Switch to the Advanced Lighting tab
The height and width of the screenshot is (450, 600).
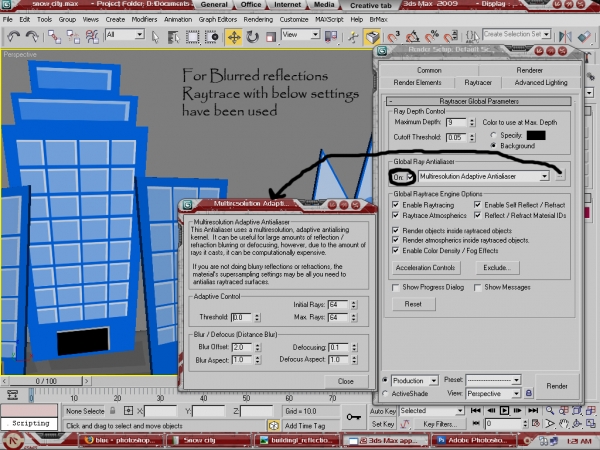tap(541, 83)
